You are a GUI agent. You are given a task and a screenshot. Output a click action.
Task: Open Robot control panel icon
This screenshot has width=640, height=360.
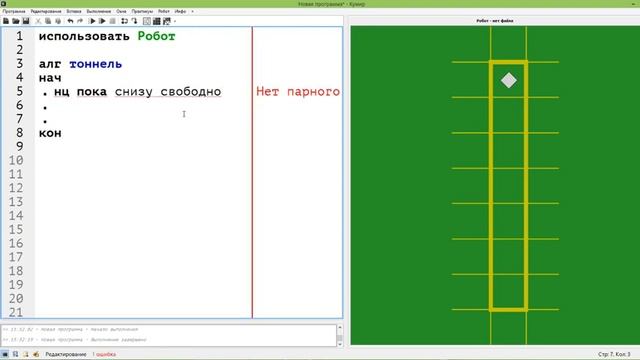pyautogui.click(x=167, y=21)
